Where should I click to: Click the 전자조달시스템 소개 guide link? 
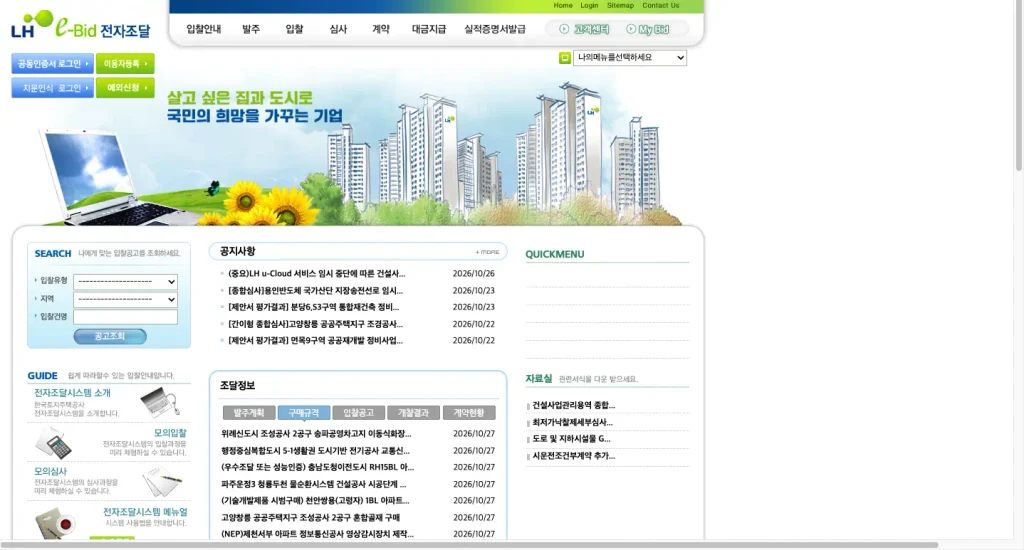(x=72, y=393)
